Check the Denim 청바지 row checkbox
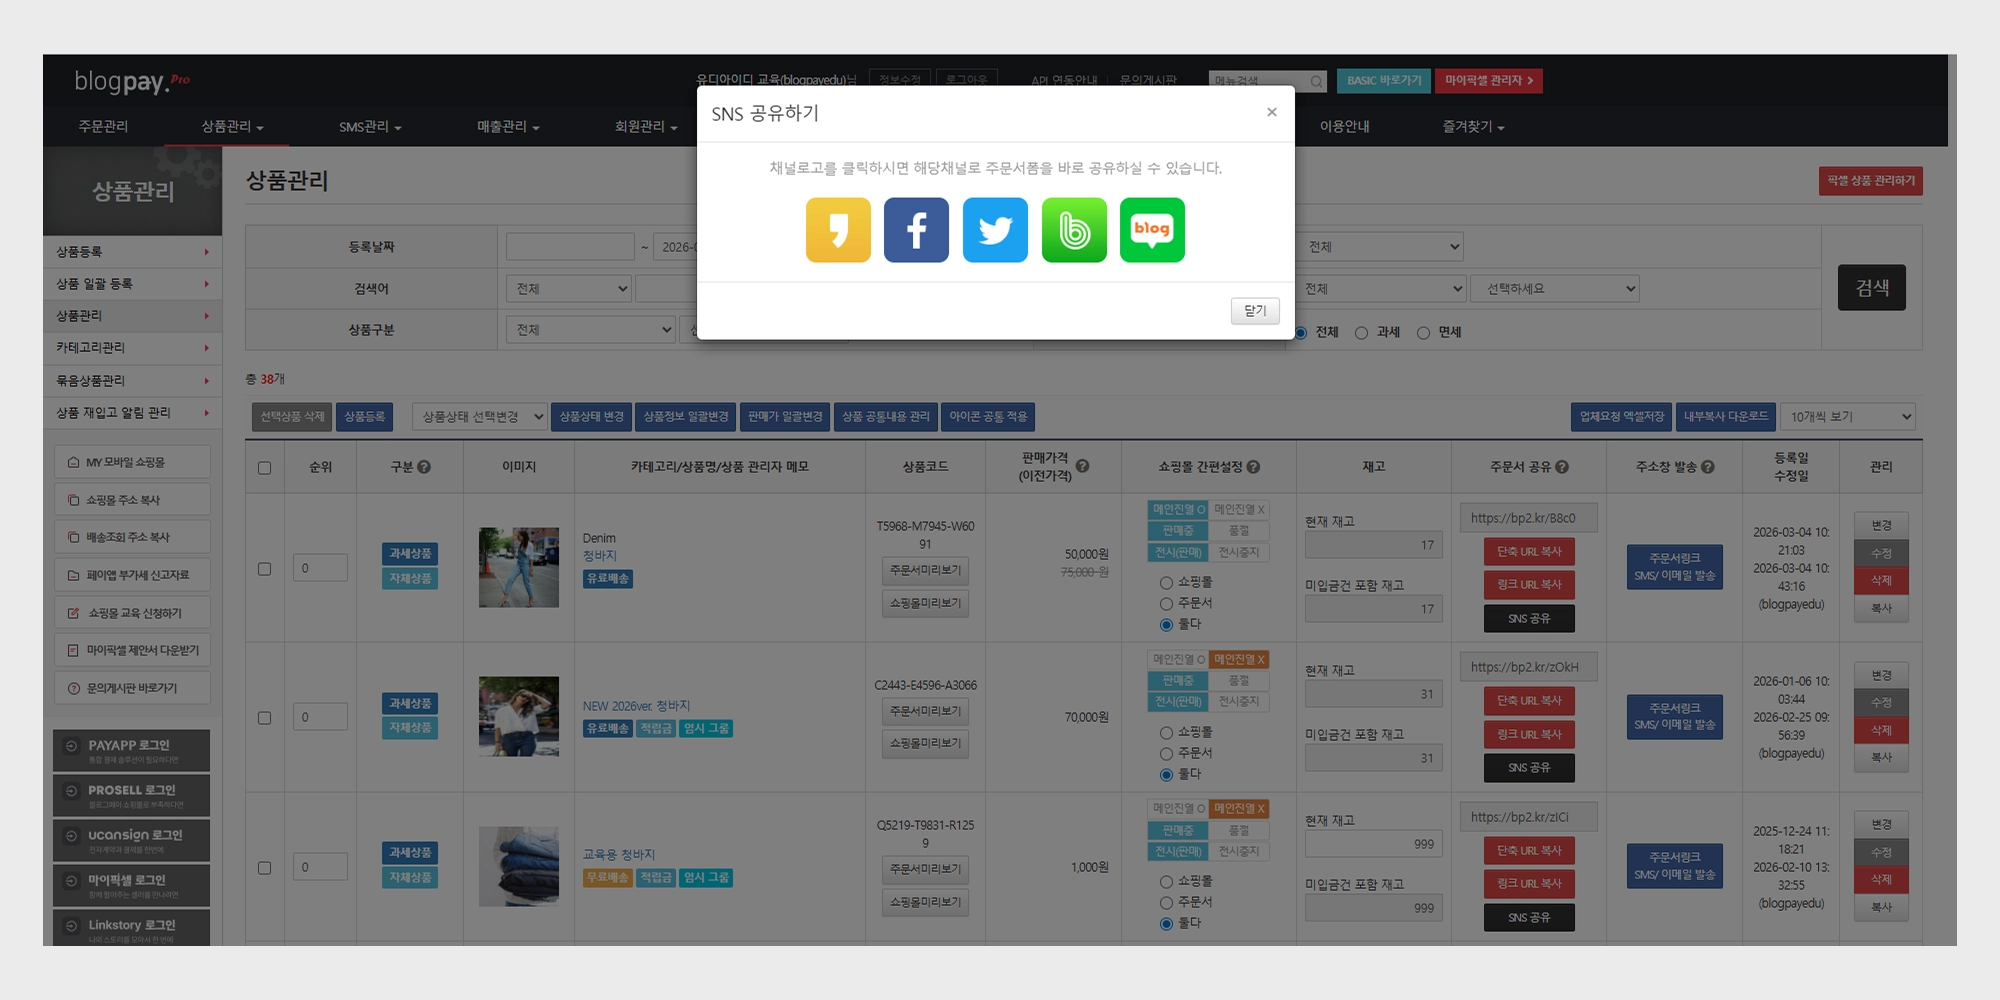 tap(265, 569)
